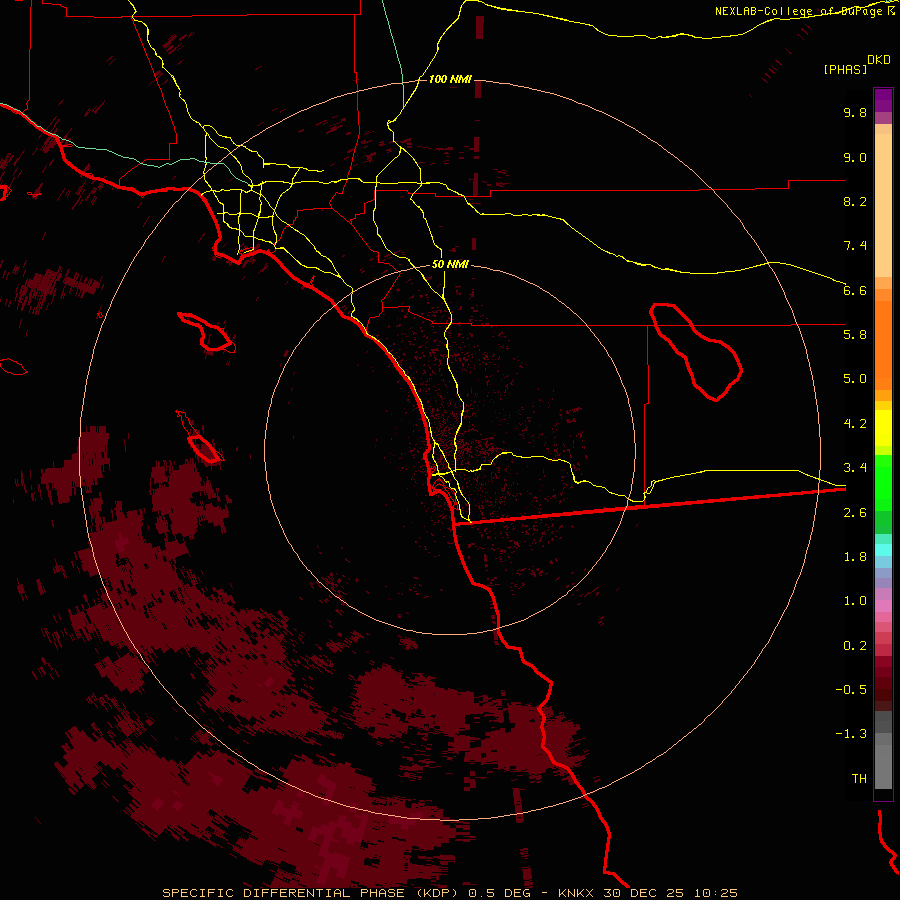This screenshot has height=900, width=900.
Task: Click the DKD product label
Action: coord(879,60)
